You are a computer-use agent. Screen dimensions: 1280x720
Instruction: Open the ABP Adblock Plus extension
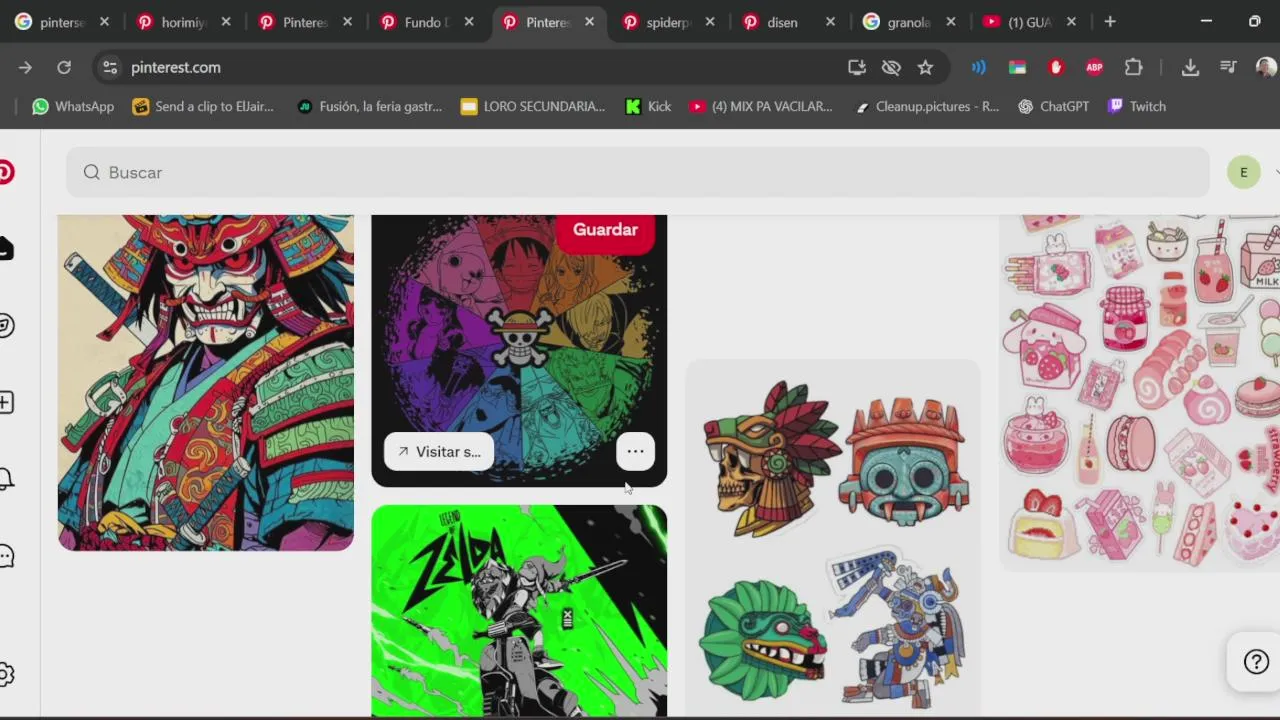[x=1095, y=67]
